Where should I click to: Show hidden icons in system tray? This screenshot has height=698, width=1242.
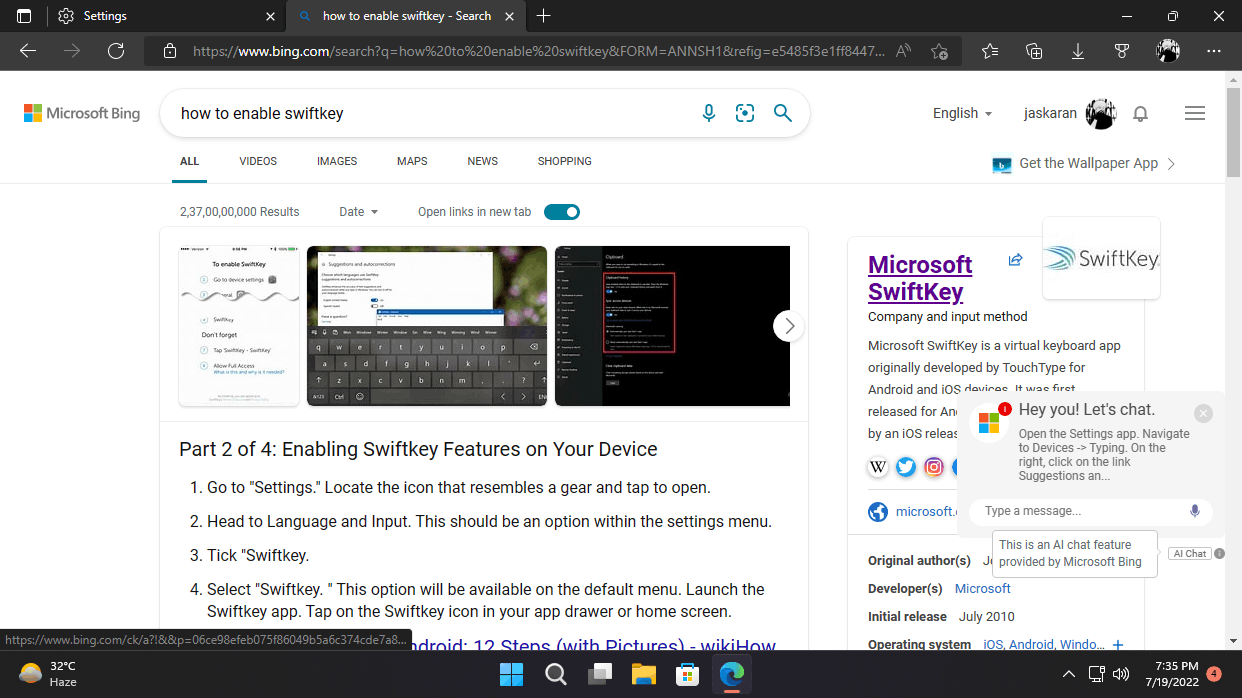click(1068, 674)
